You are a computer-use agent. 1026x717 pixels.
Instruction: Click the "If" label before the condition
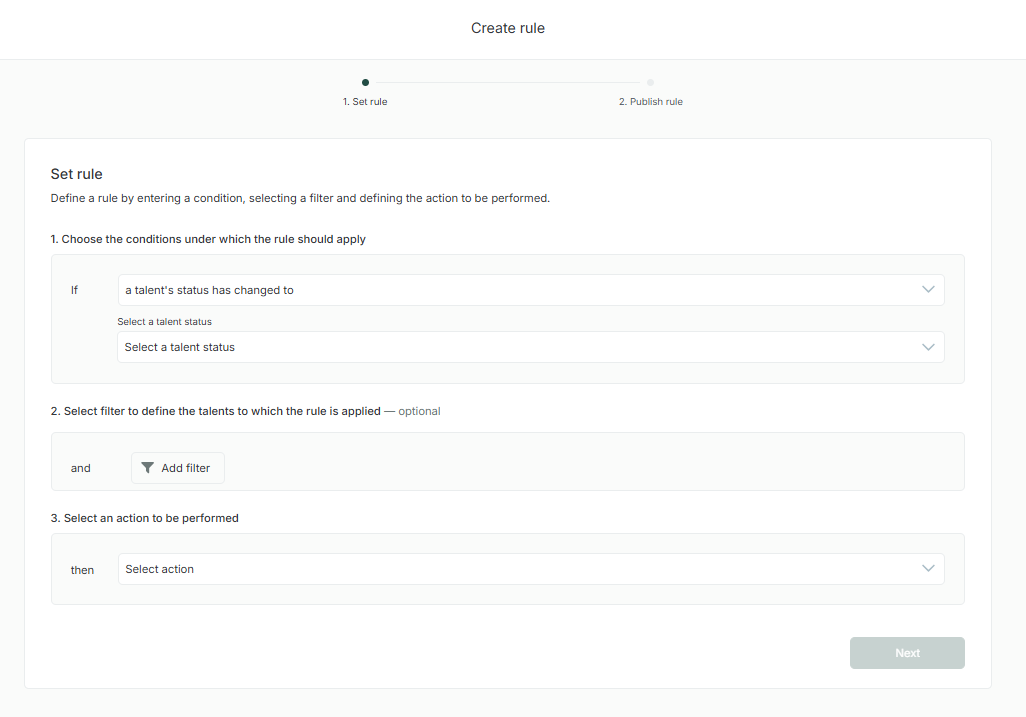(x=74, y=290)
